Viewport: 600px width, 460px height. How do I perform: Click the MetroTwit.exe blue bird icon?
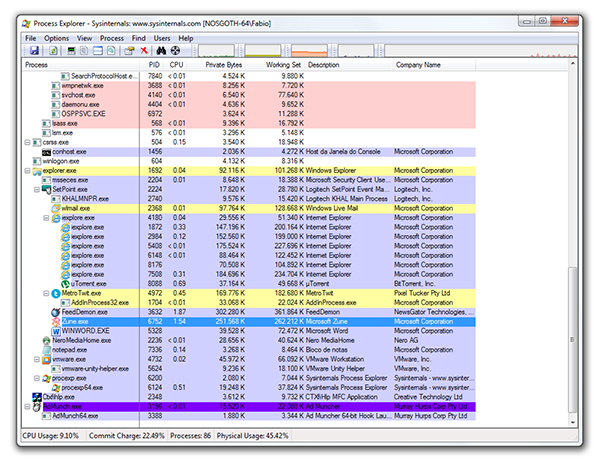56,293
